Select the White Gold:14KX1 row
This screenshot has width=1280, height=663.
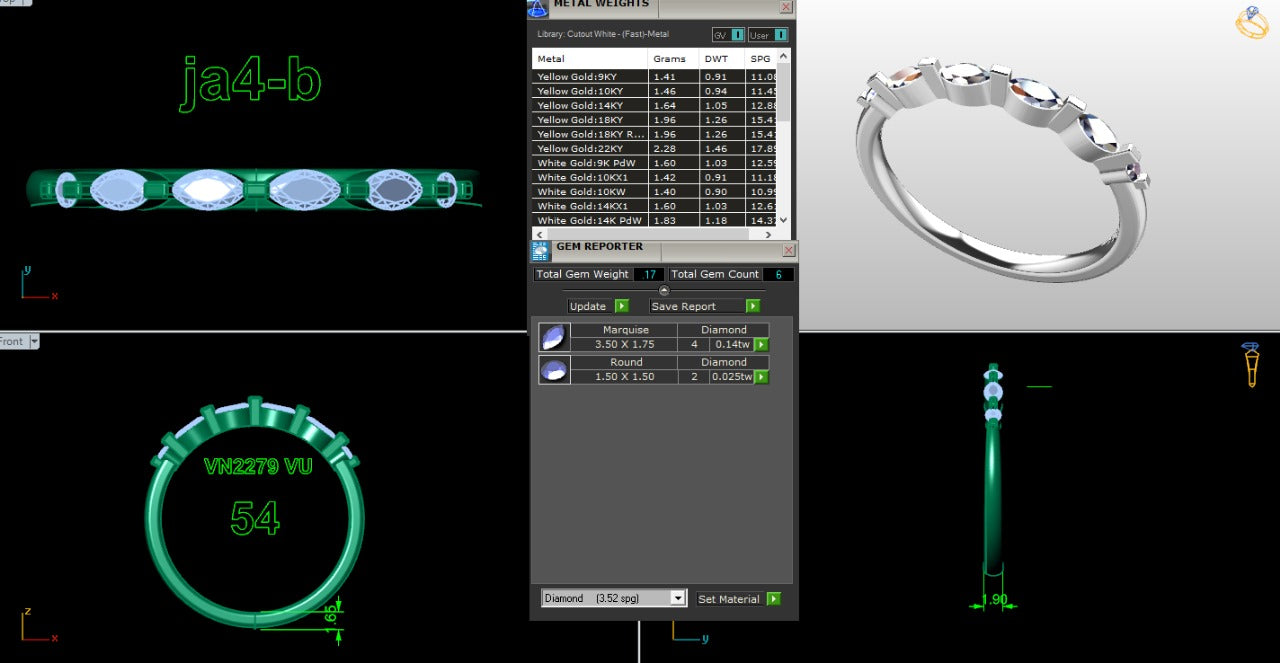point(655,206)
